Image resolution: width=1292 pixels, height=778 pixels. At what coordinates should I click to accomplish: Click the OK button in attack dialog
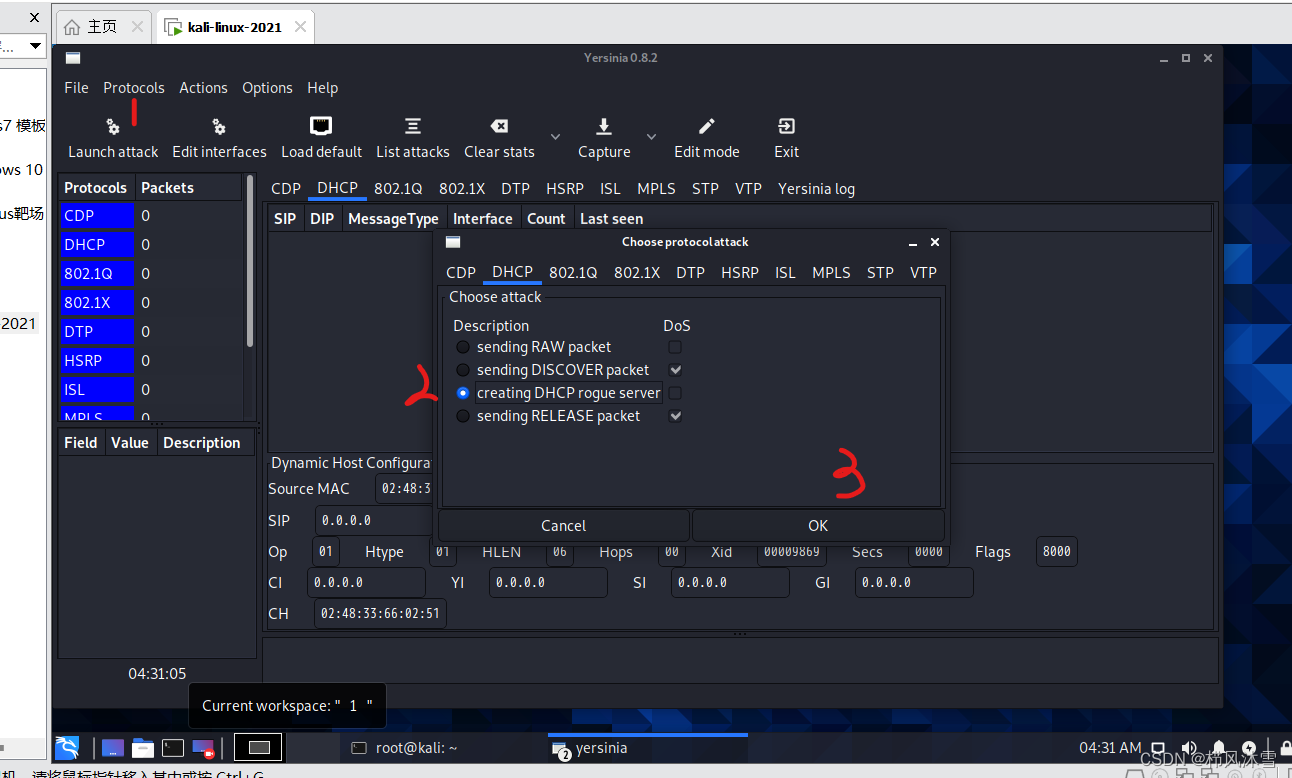point(818,526)
